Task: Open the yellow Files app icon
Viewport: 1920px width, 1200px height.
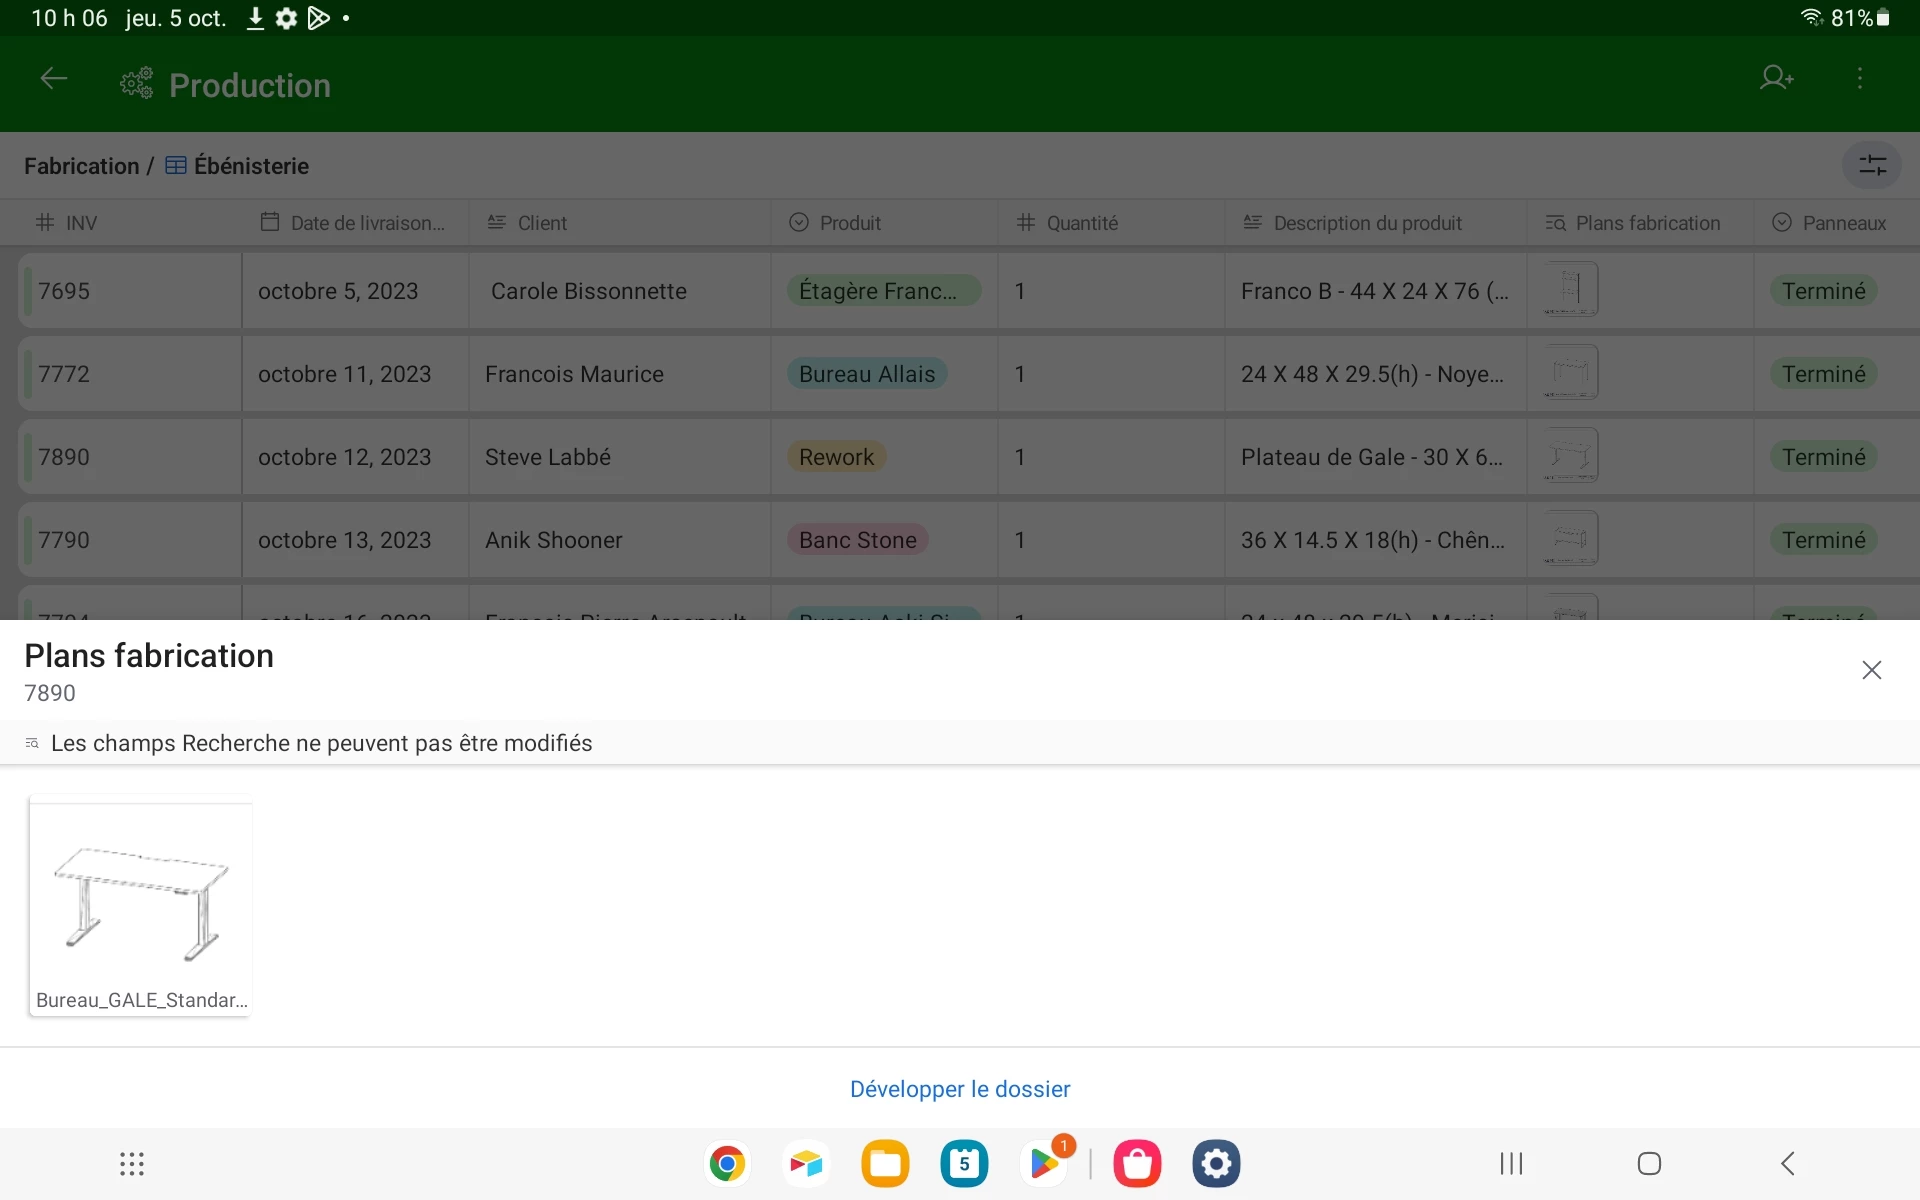Action: coord(885,1163)
